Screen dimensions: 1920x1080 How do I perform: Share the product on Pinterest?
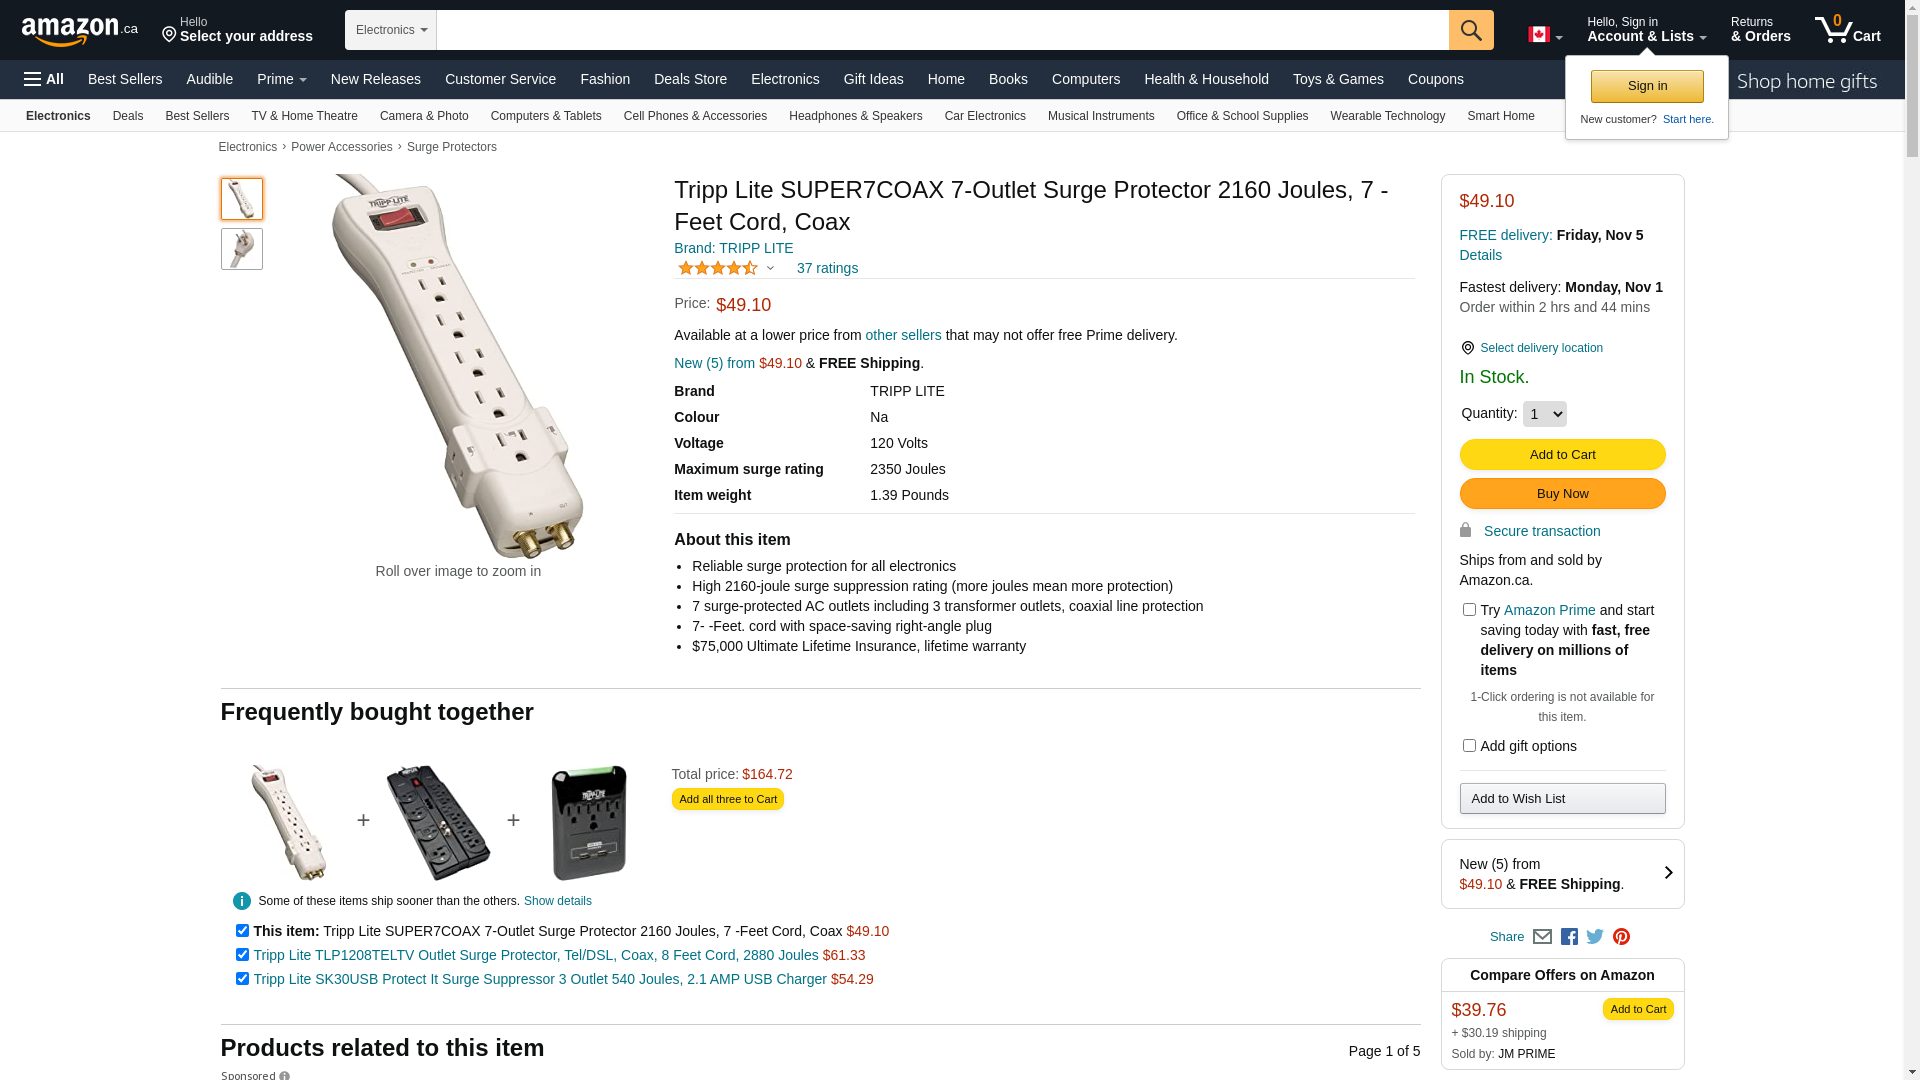pos(1621,937)
